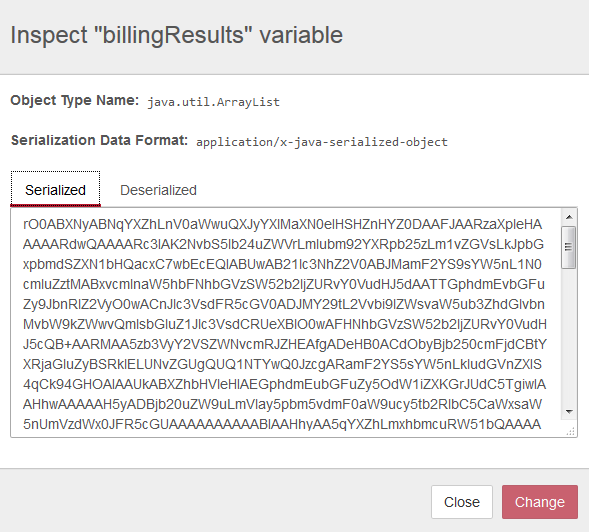This screenshot has height=532, width=589.
Task: Place cursor in line starting XRjaGluZy
Action: (x=282, y=364)
